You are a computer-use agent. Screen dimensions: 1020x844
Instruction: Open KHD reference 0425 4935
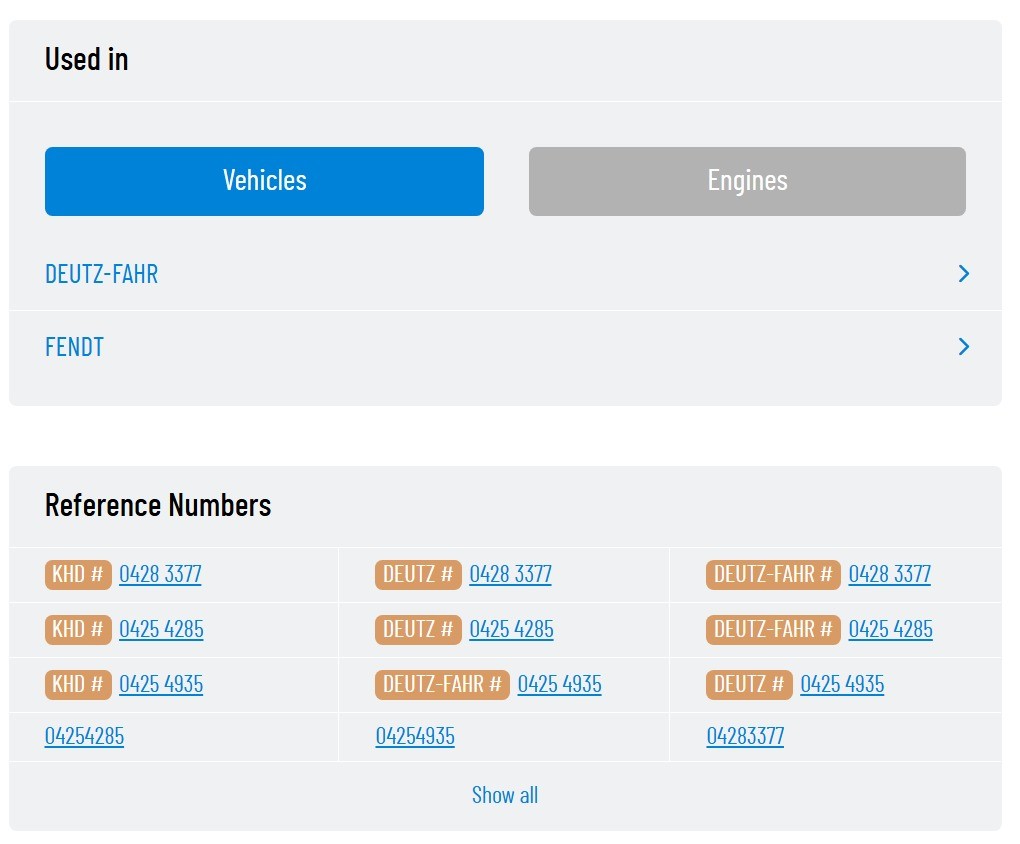pos(161,684)
